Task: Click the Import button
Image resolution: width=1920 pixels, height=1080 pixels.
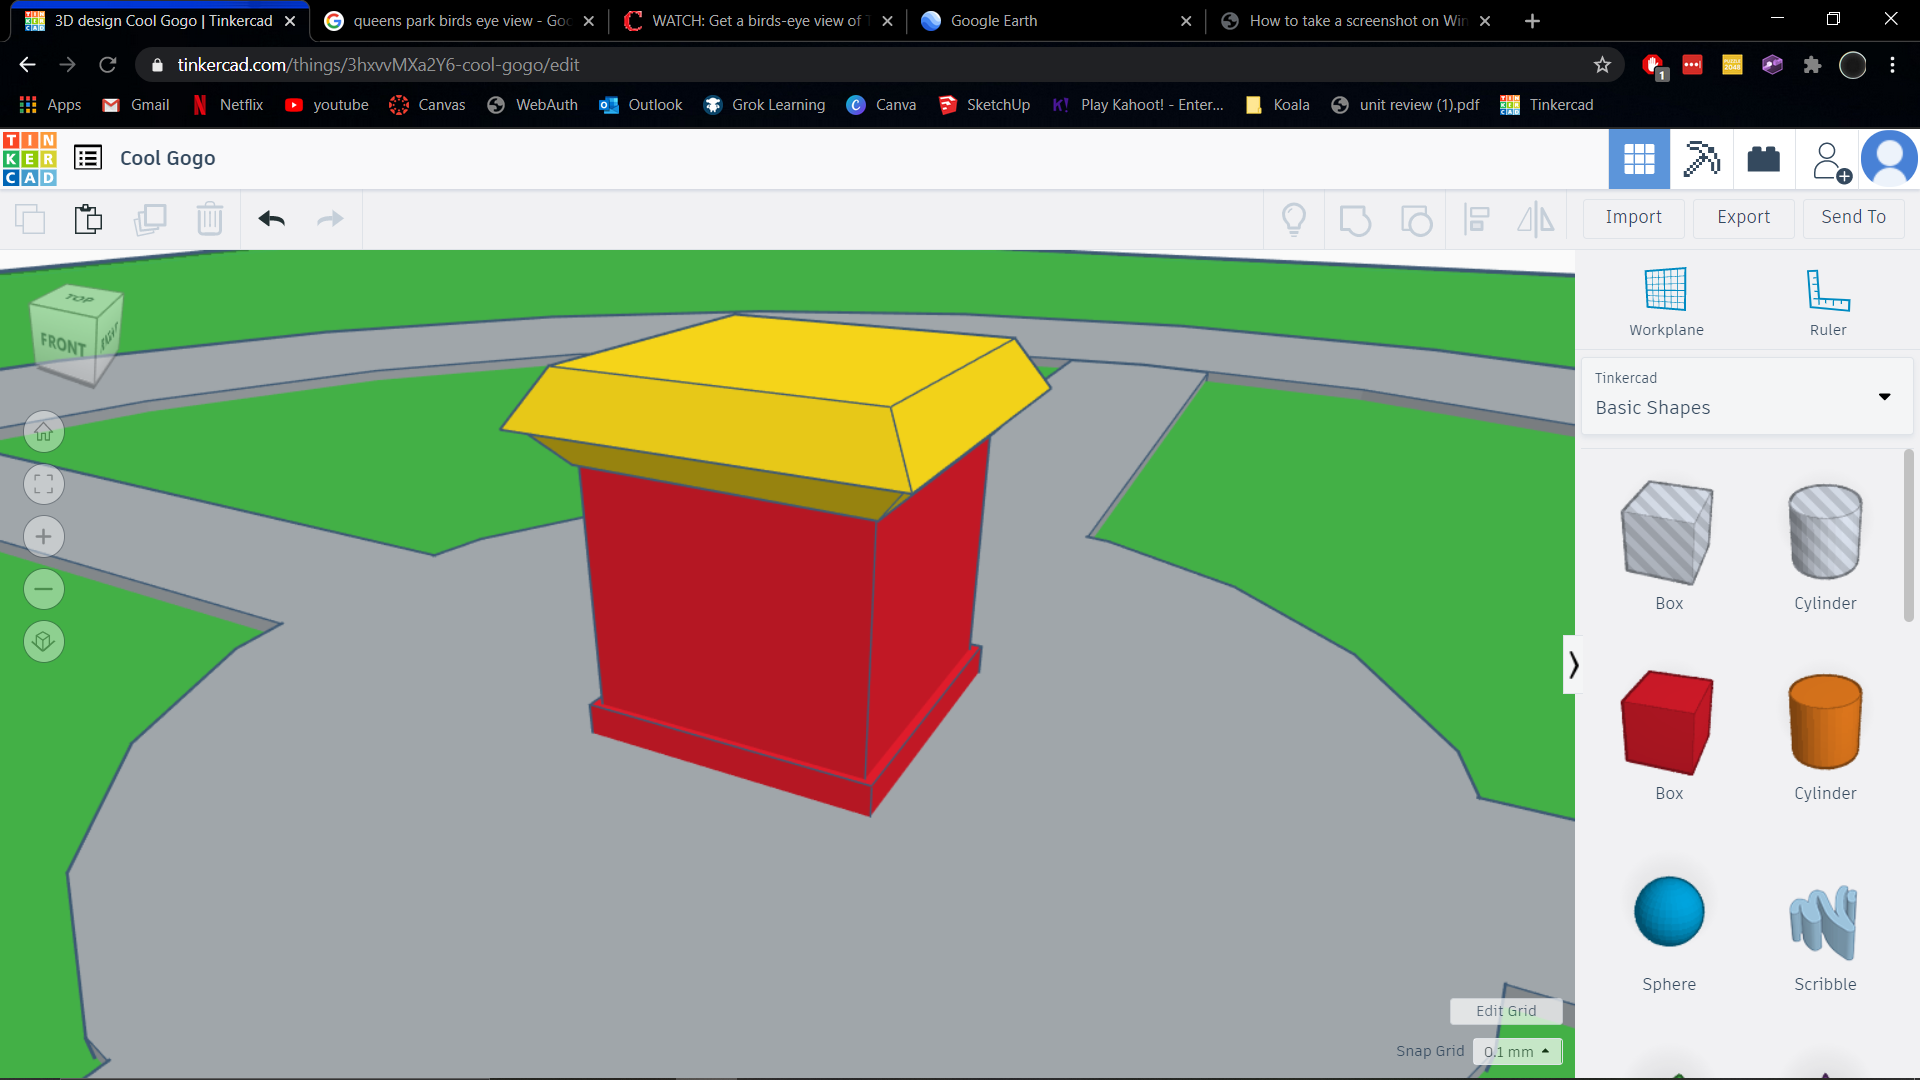Action: pyautogui.click(x=1633, y=217)
